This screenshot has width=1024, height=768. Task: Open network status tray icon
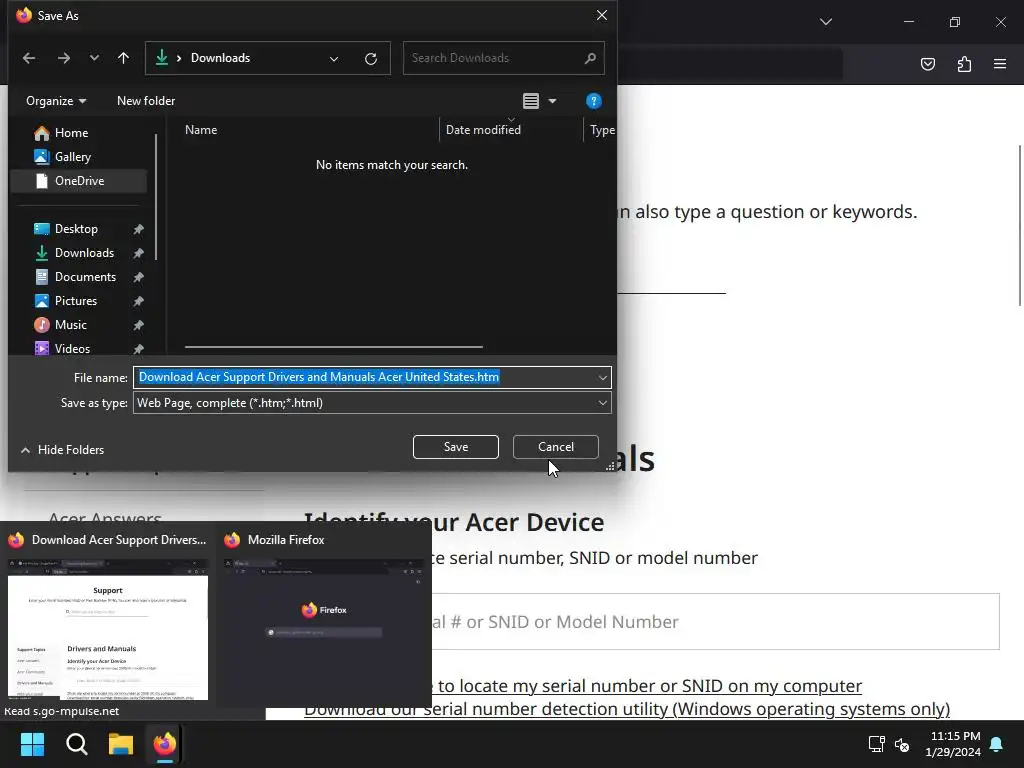tap(876, 744)
